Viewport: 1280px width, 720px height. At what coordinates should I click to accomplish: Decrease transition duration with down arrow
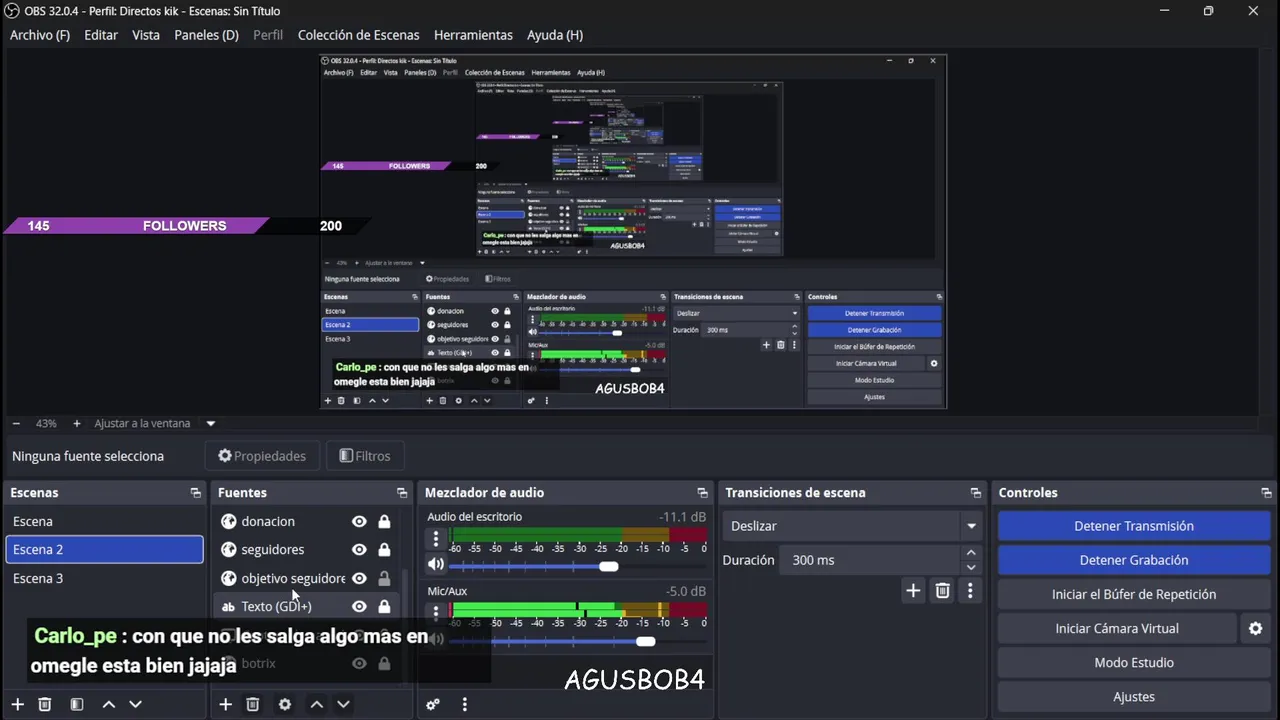tap(971, 567)
